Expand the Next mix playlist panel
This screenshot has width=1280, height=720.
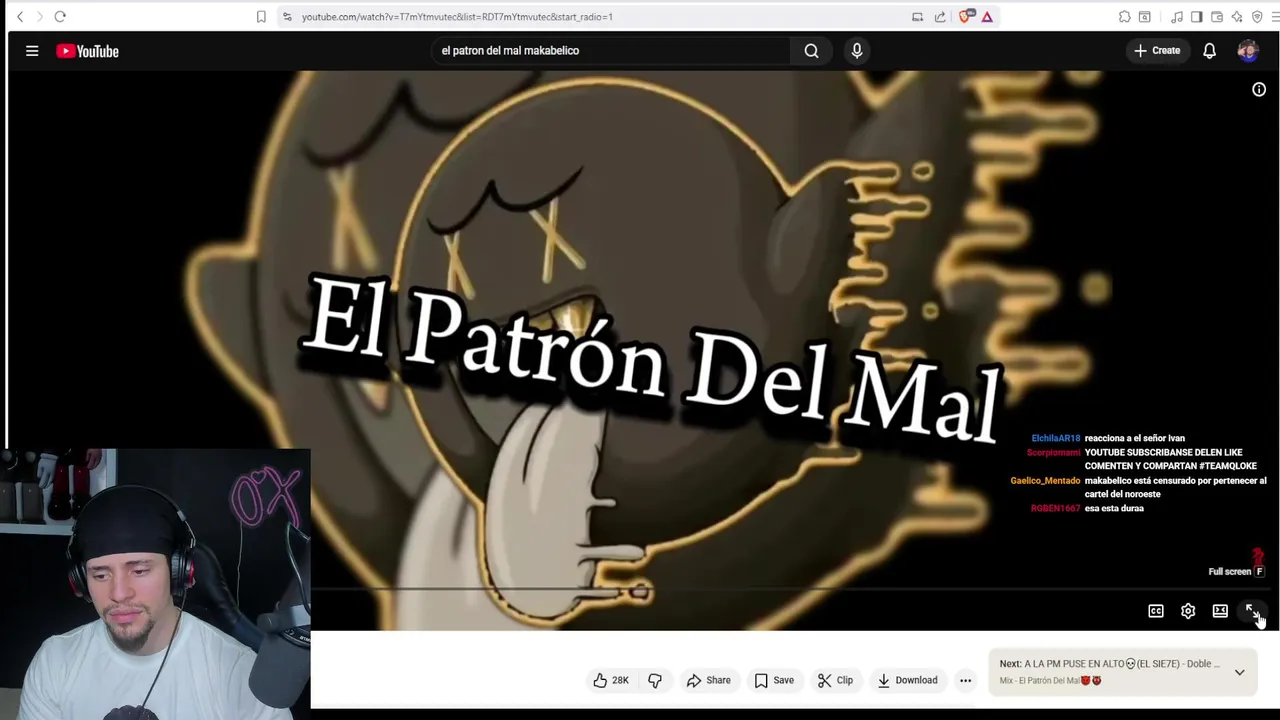point(1239,672)
